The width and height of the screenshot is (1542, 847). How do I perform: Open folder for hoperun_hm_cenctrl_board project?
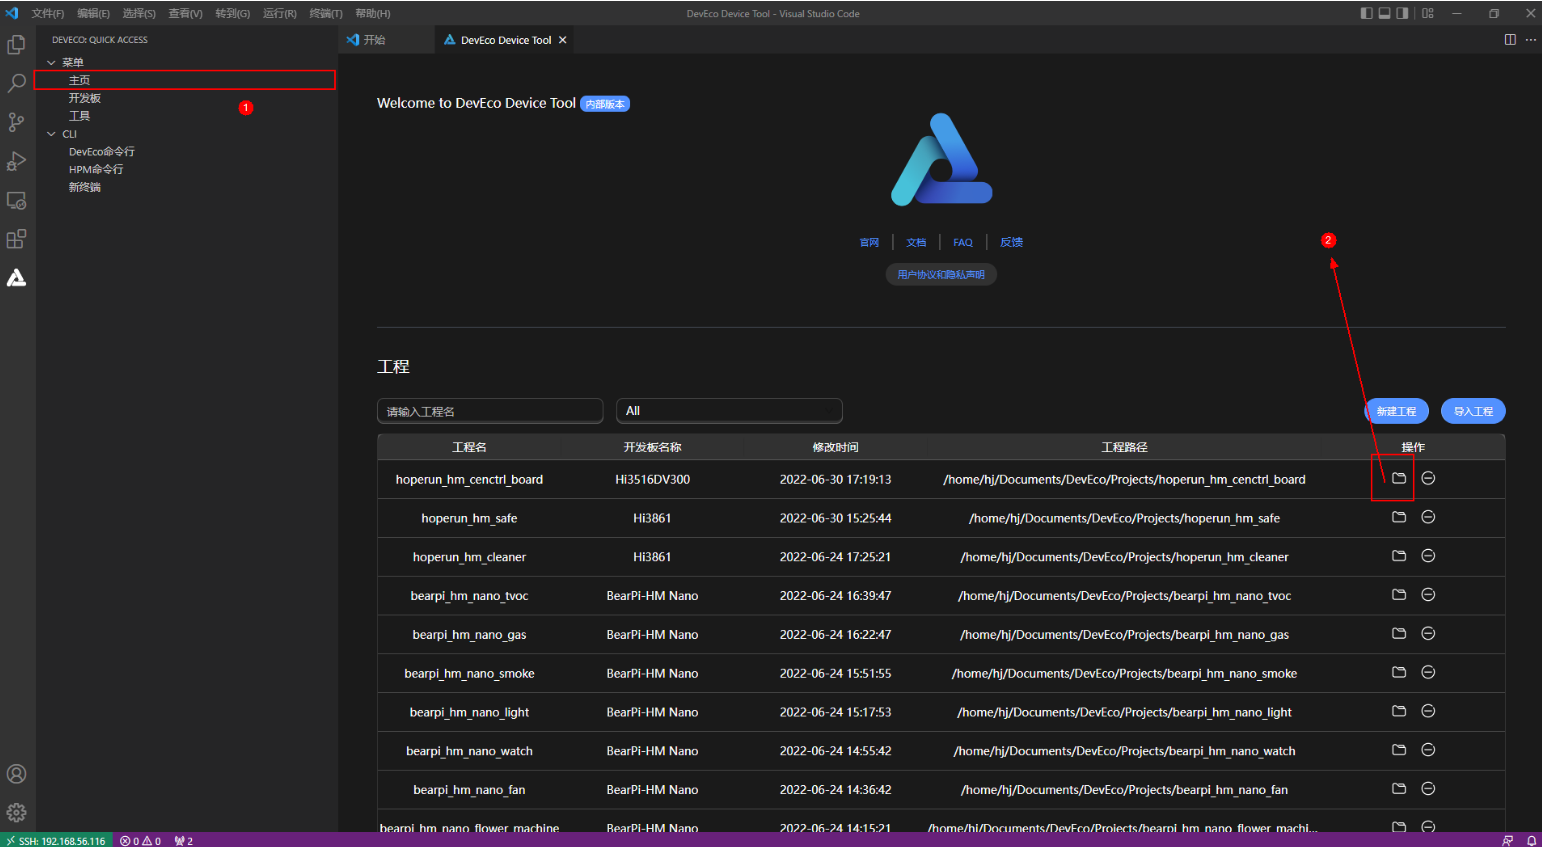point(1399,478)
